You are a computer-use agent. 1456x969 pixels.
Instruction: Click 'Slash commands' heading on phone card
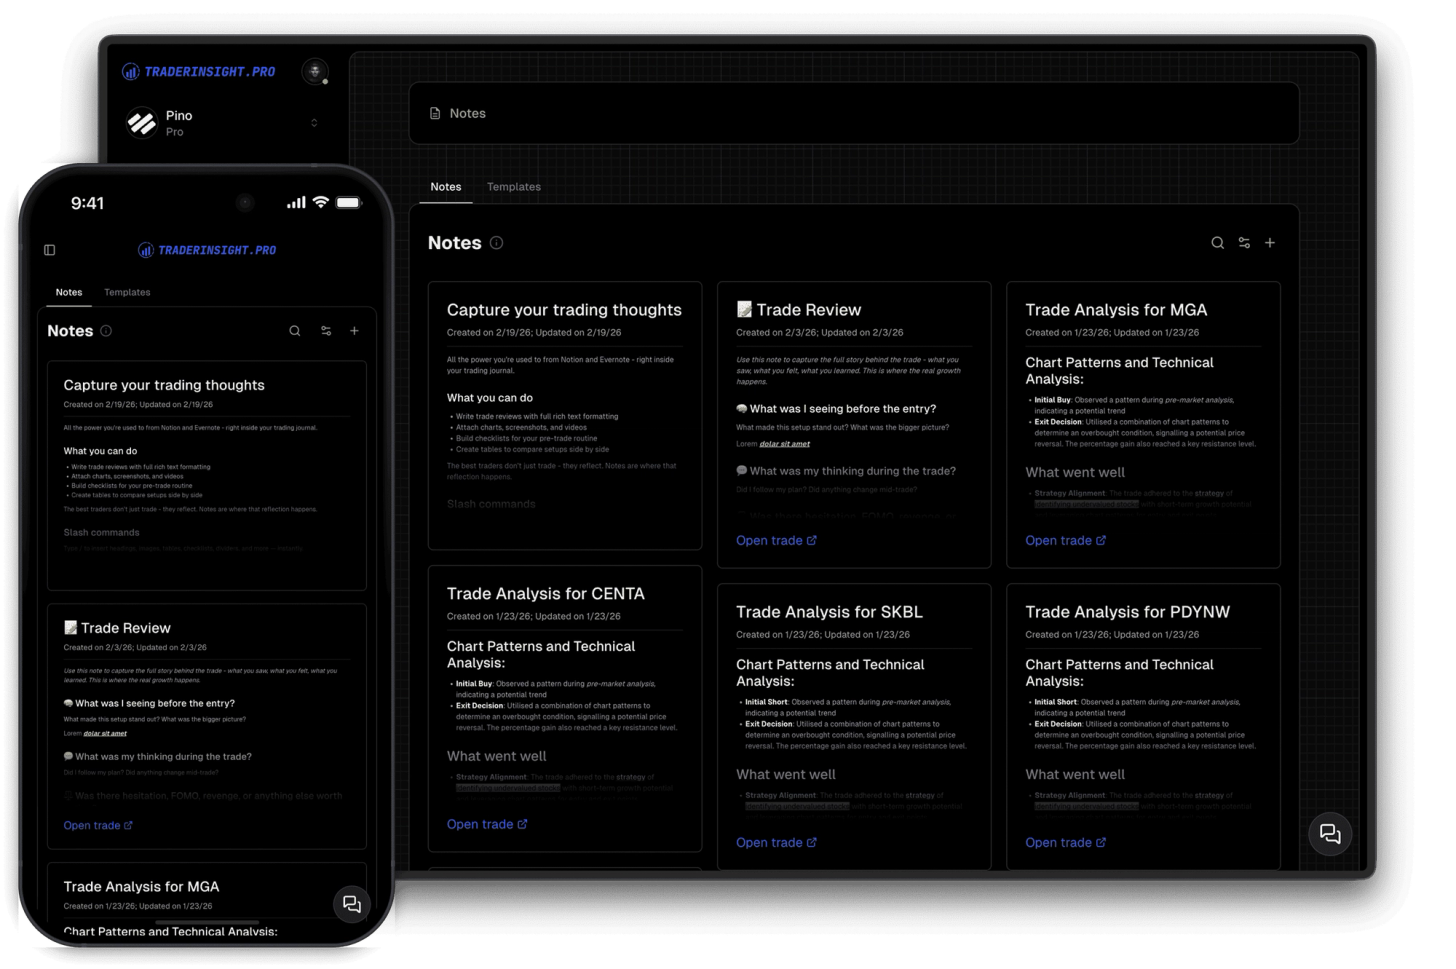tap(101, 533)
